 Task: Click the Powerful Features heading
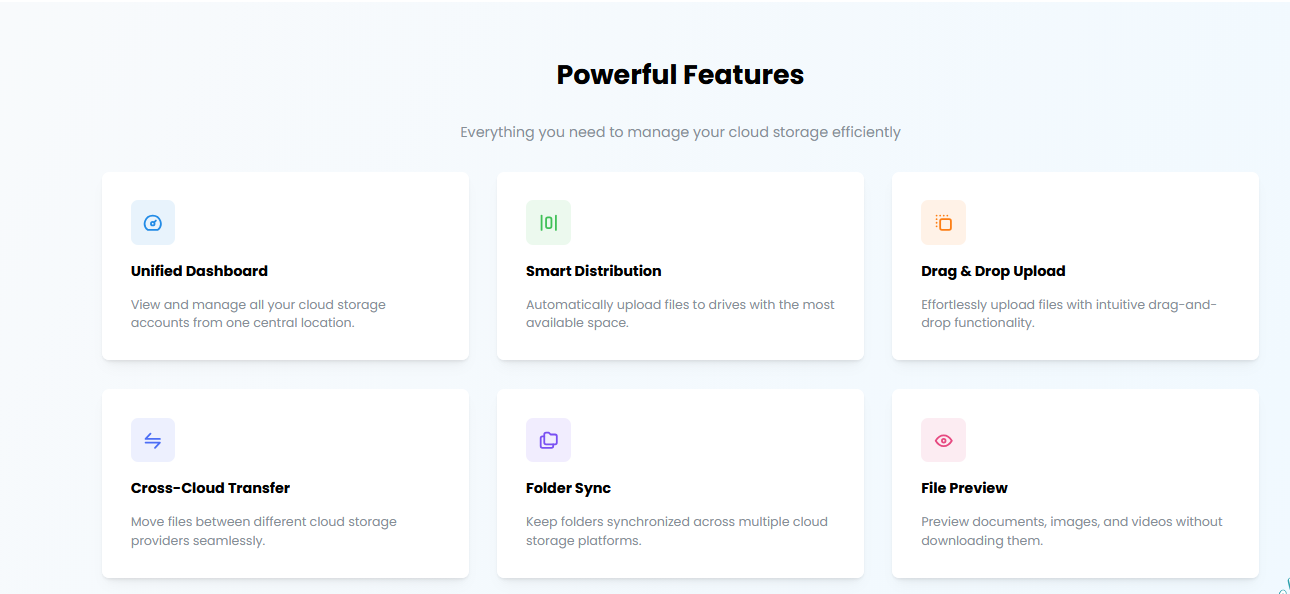[680, 74]
